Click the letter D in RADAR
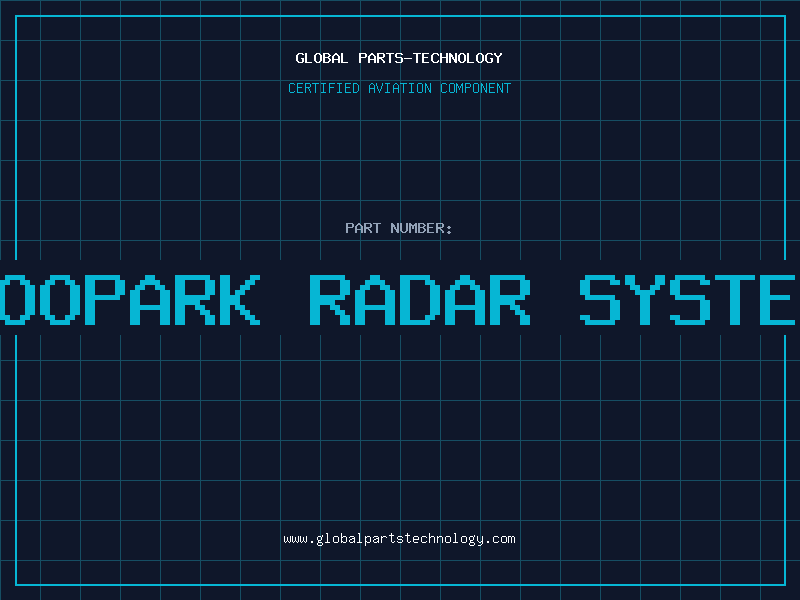 (x=419, y=300)
